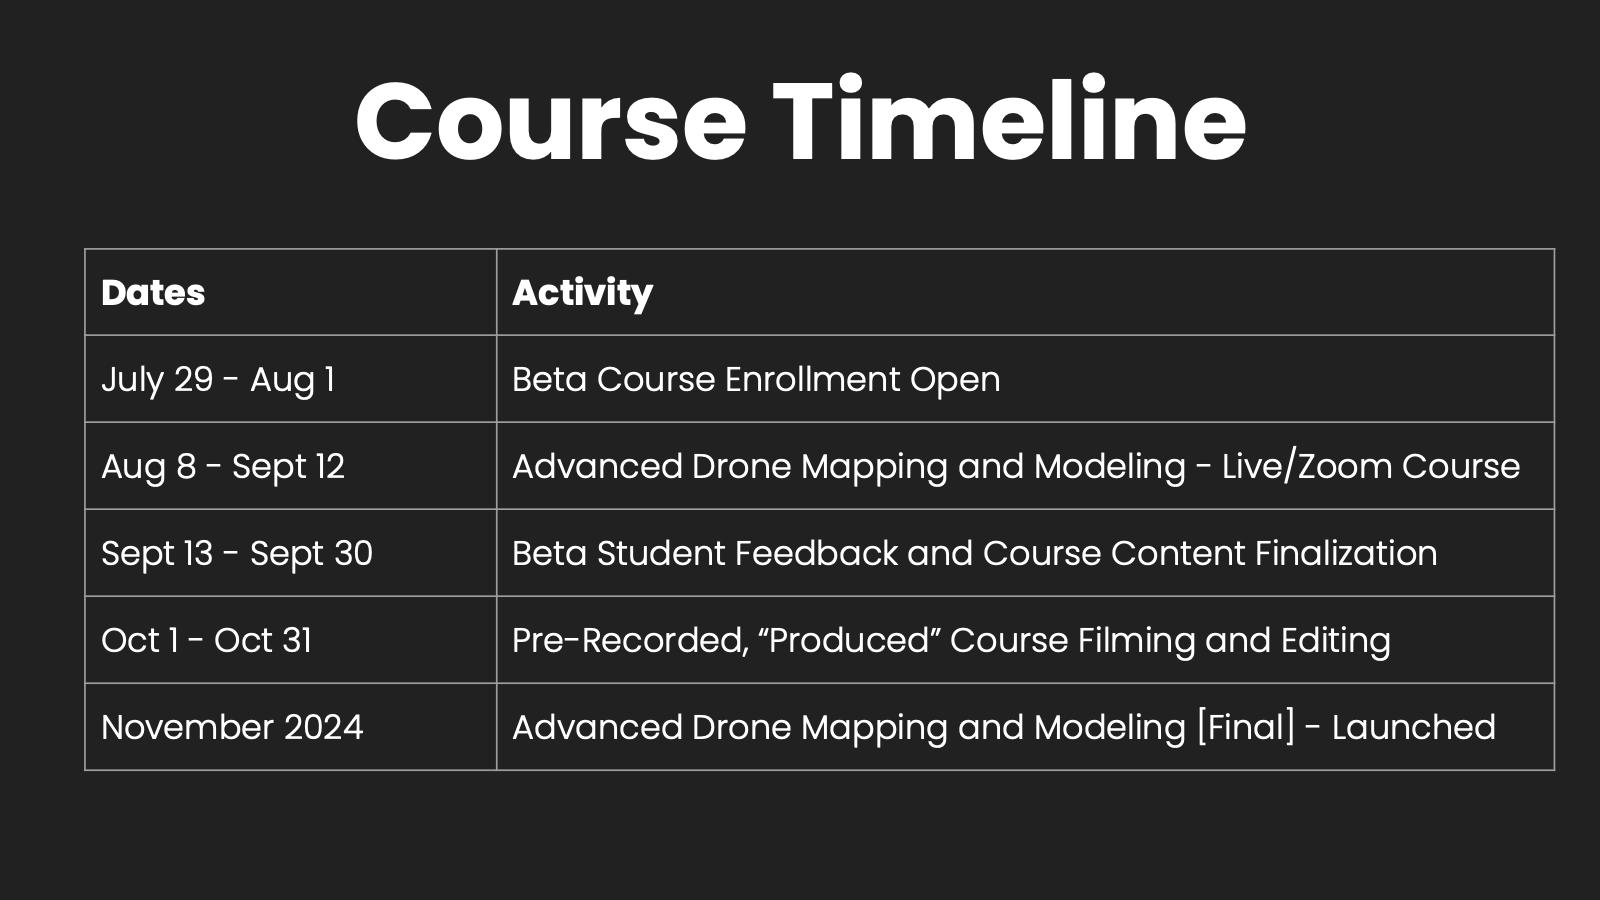1600x900 pixels.
Task: Select the July 29 - Aug 1 cell
Action: pyautogui.click(x=291, y=379)
